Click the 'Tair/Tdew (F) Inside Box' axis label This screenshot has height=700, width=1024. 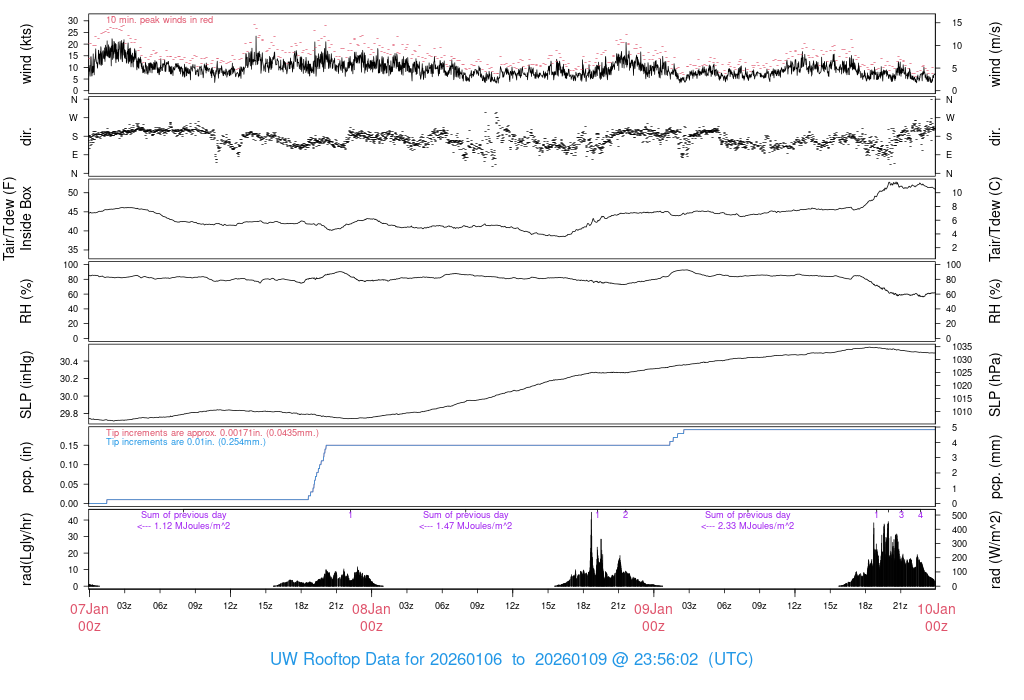click(18, 218)
